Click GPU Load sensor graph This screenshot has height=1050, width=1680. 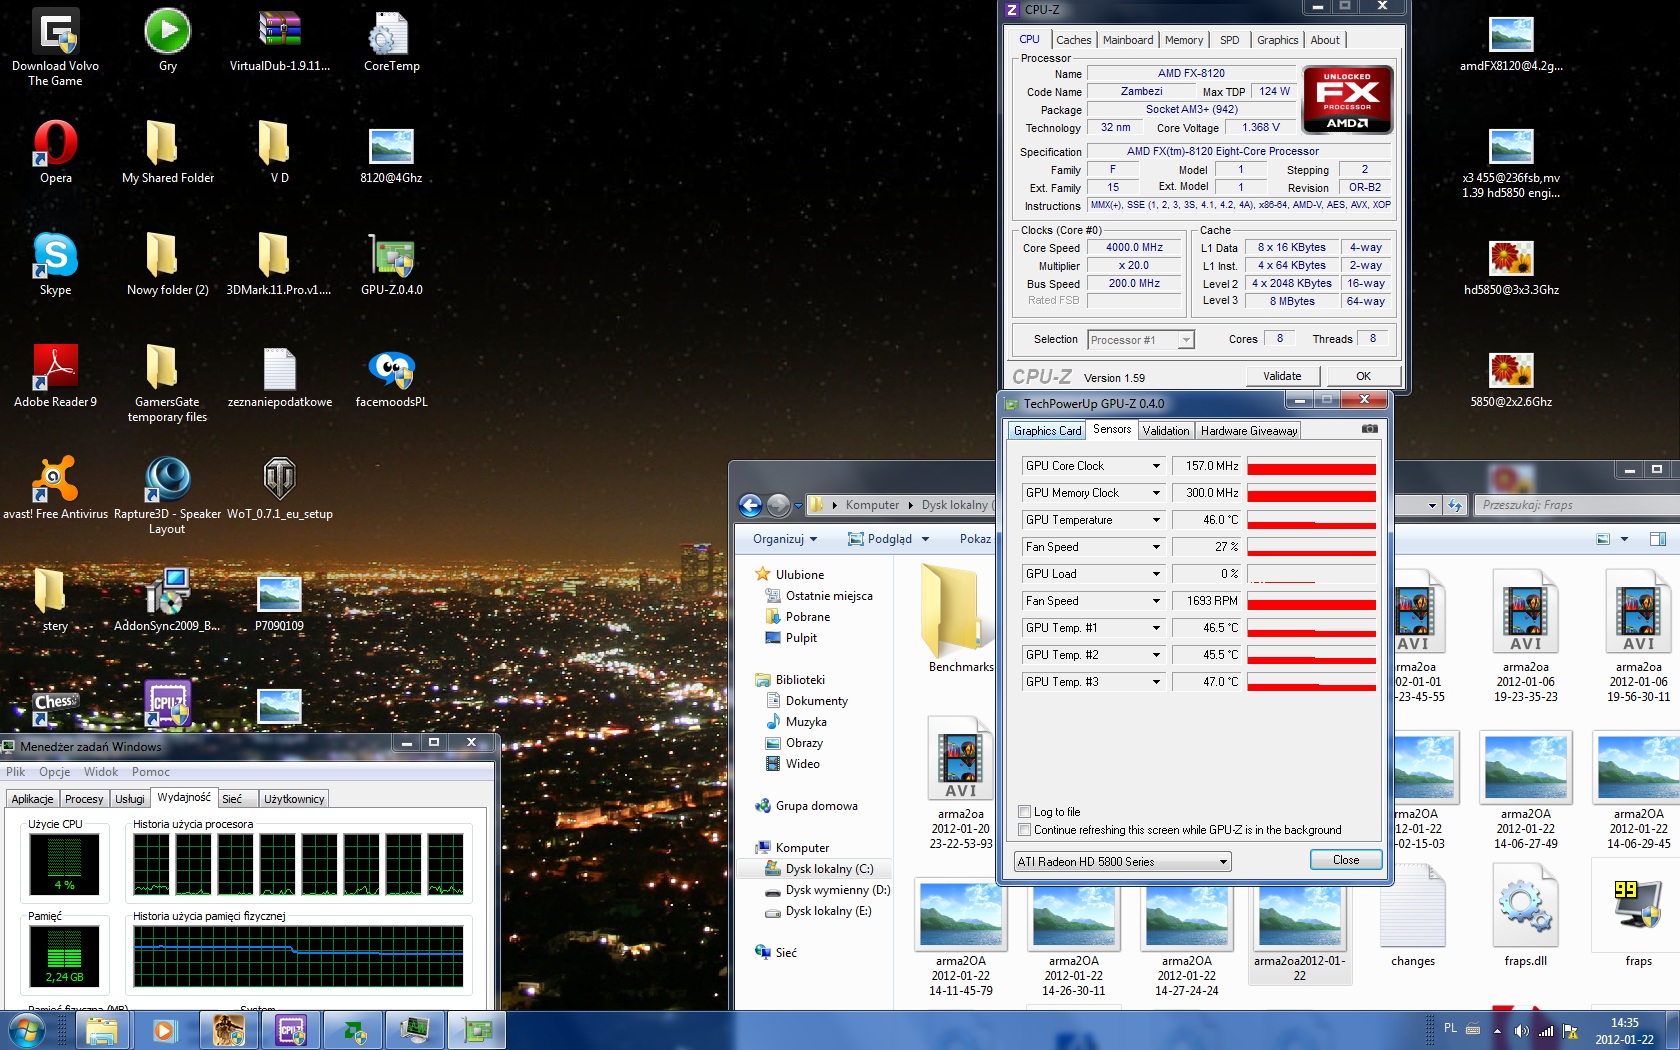(1311, 574)
